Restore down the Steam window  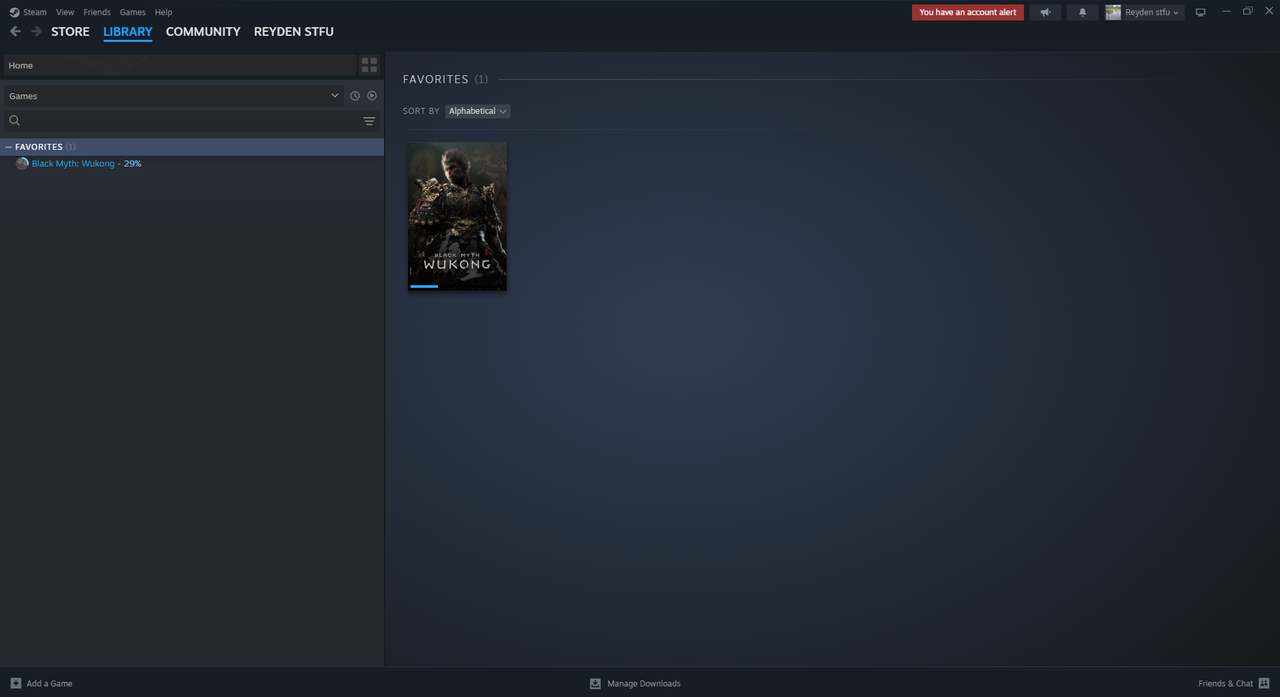pos(1247,11)
